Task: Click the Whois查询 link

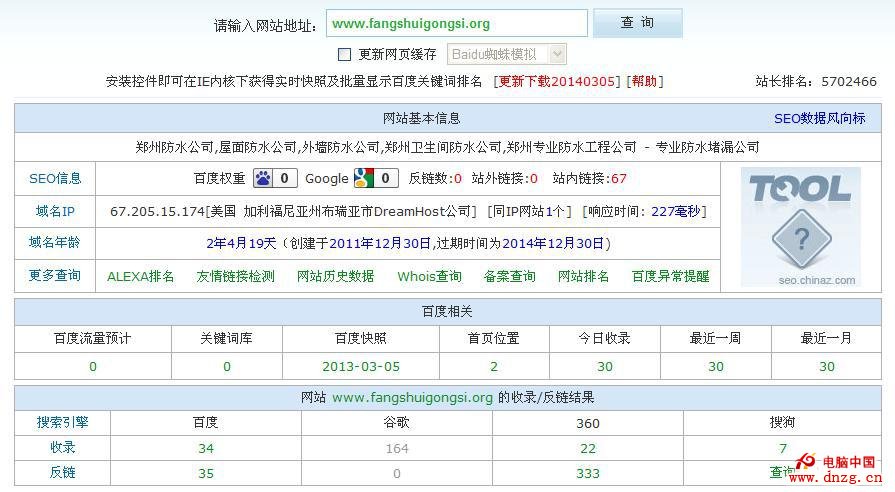Action: click(429, 276)
